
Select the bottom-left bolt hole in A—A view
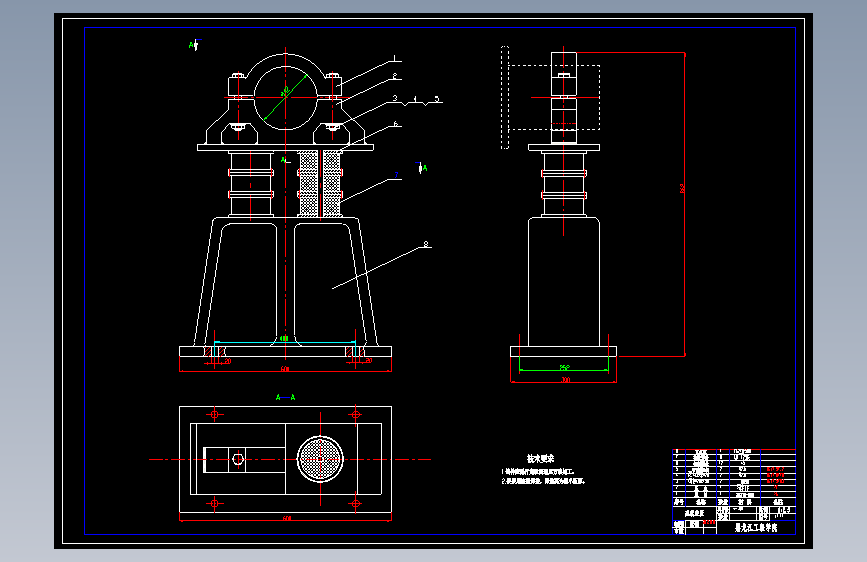pyautogui.click(x=215, y=503)
